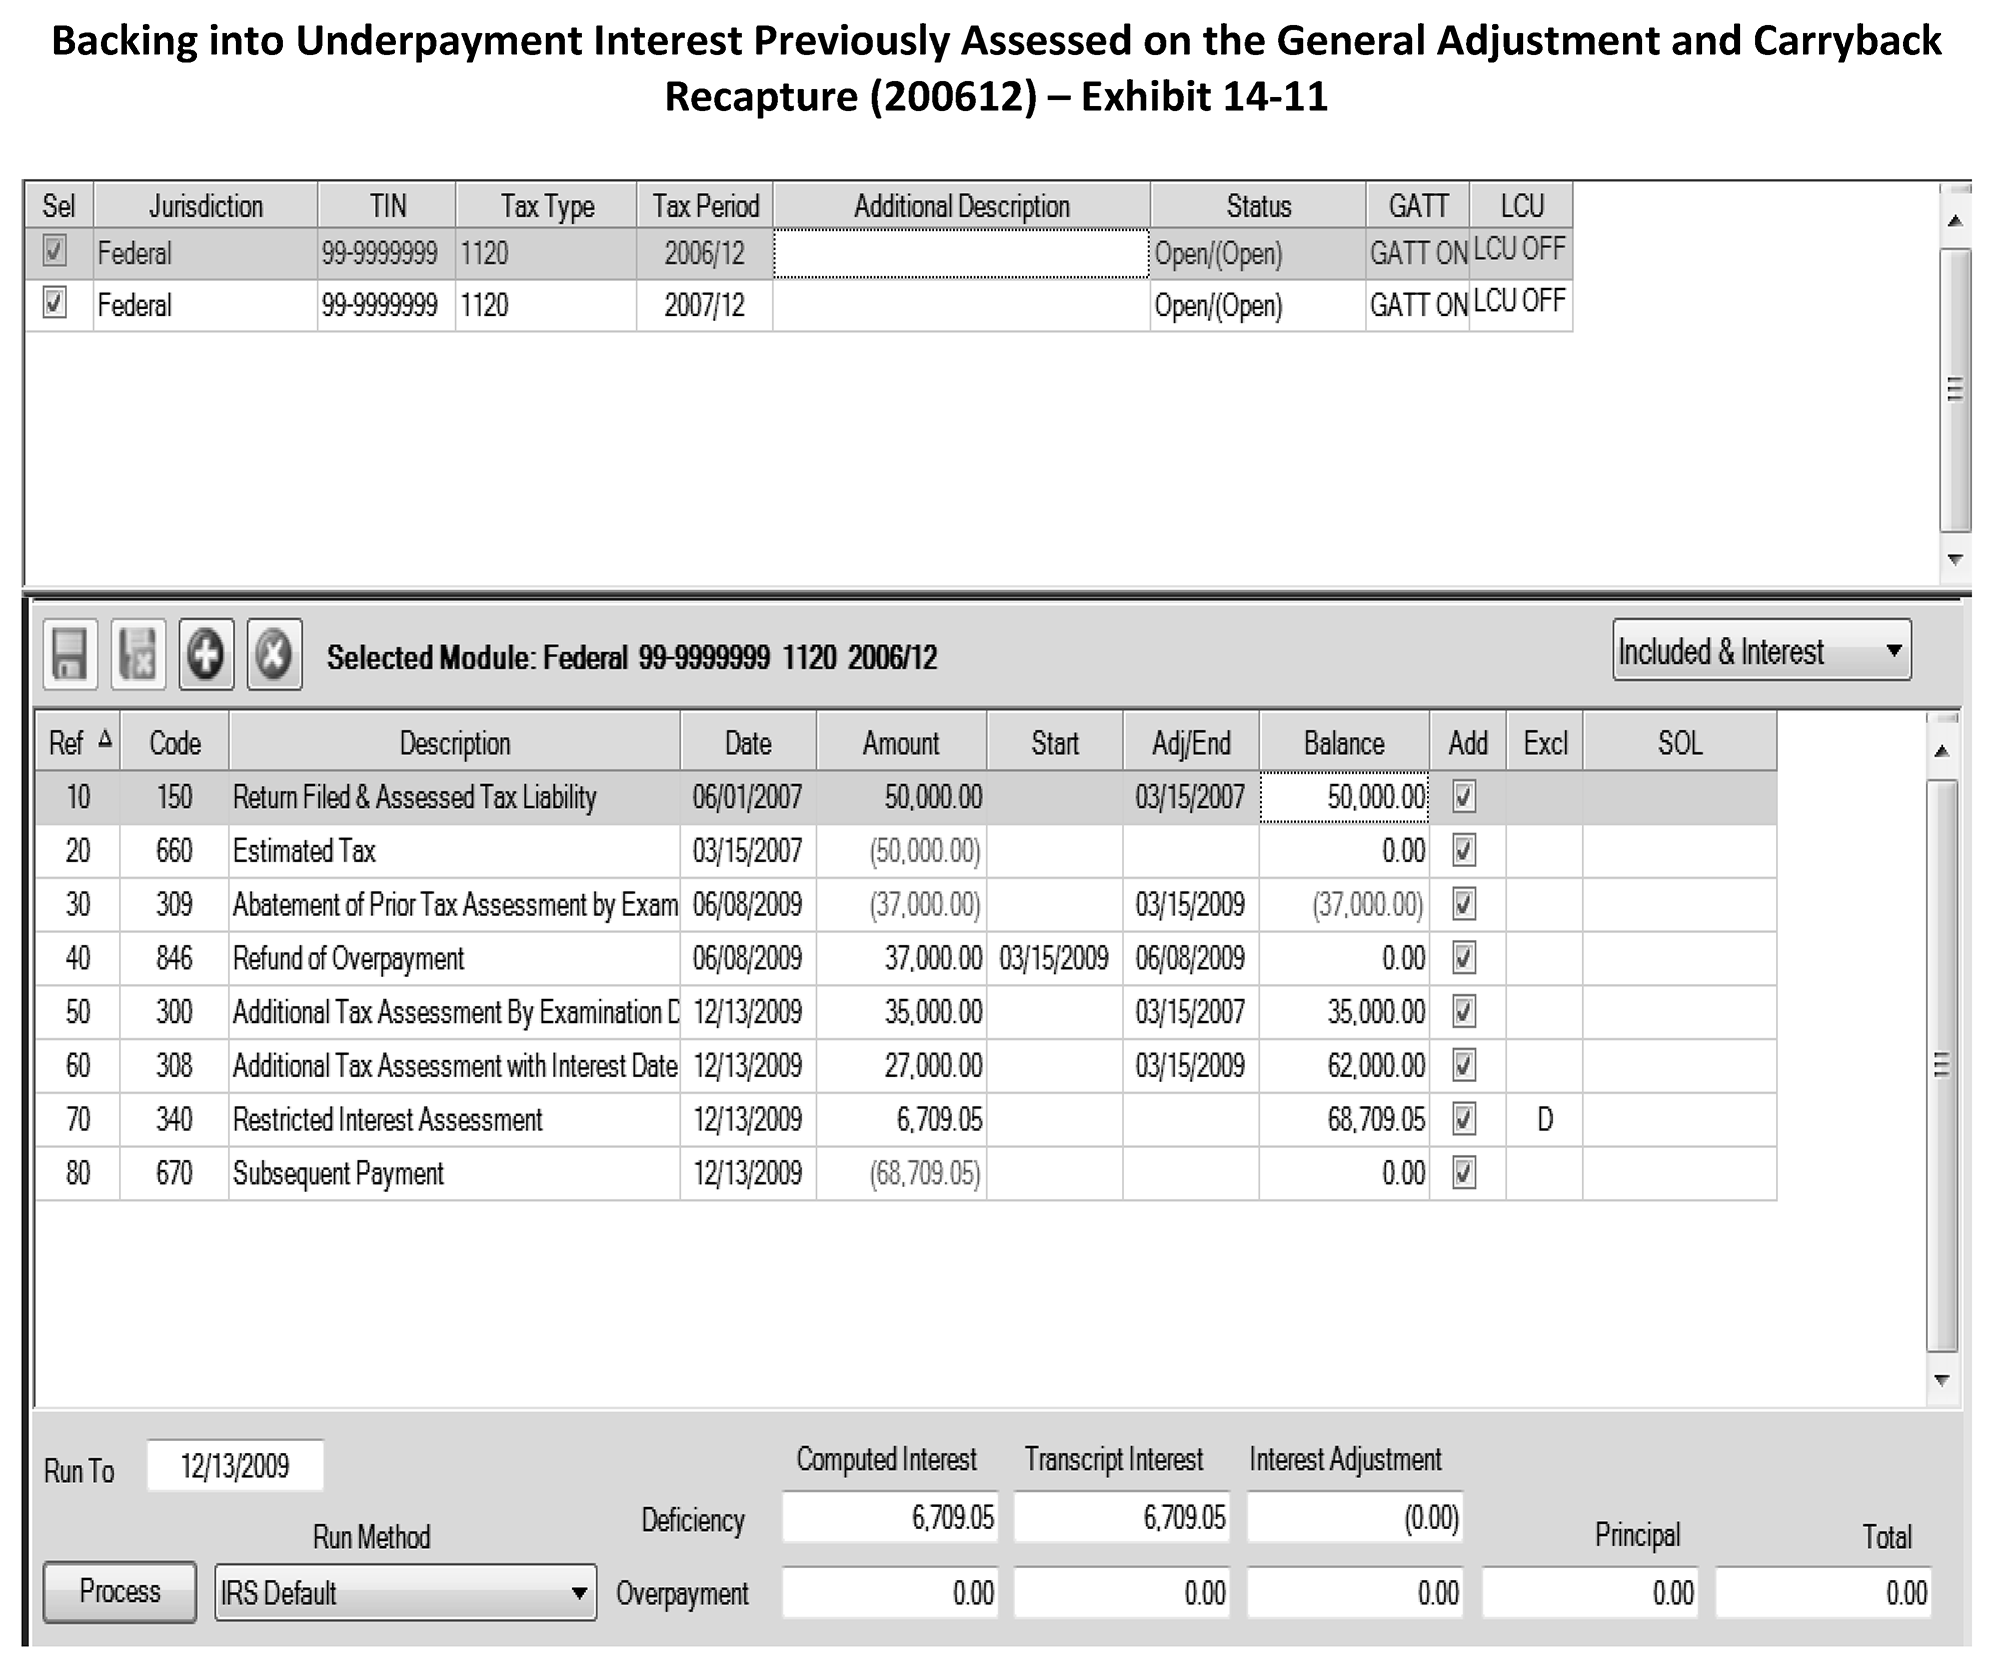Click Ref column sort arrow
The height and width of the screenshot is (1676, 1993).
[x=105, y=741]
